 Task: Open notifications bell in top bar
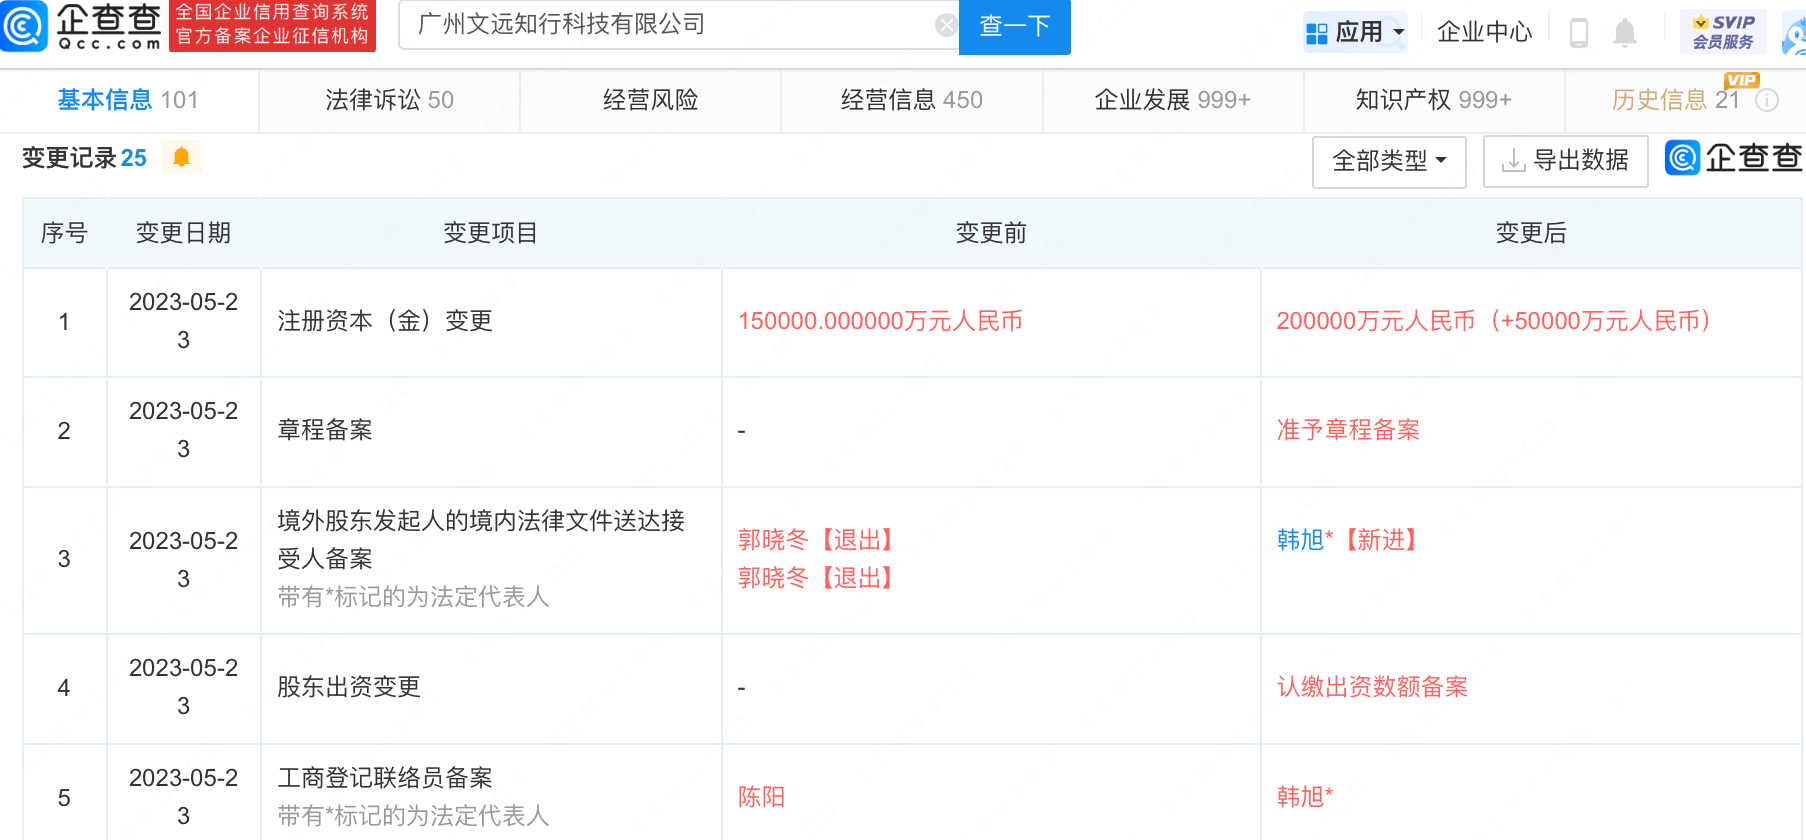click(1625, 33)
